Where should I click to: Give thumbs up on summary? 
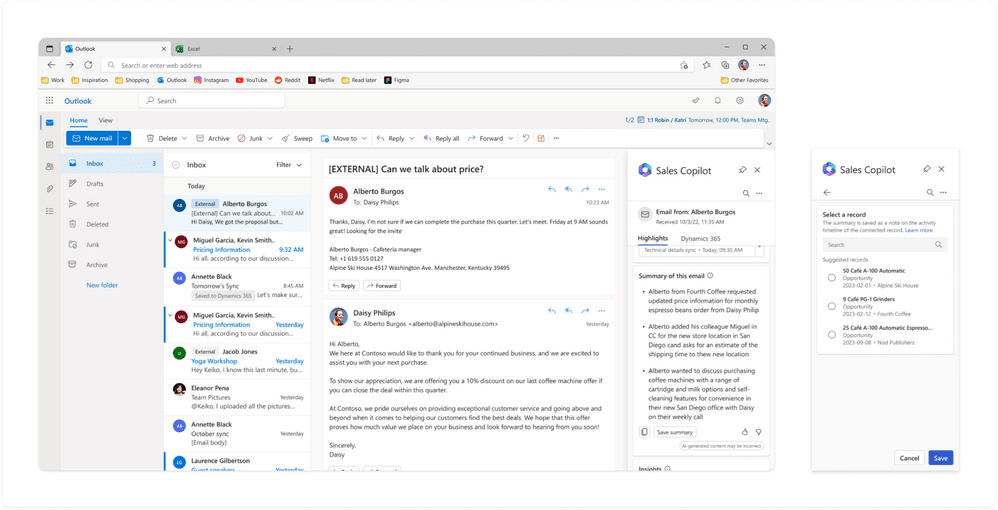(745, 432)
